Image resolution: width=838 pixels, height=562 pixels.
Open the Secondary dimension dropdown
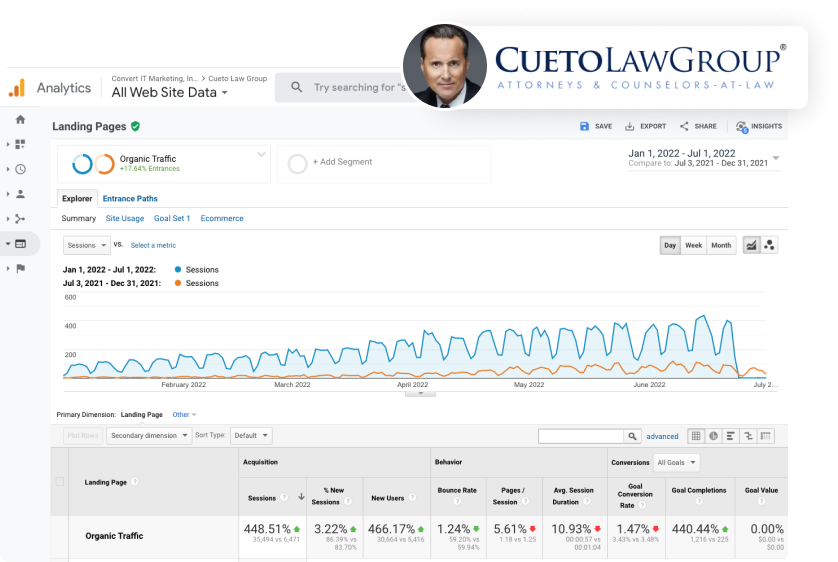click(x=149, y=435)
